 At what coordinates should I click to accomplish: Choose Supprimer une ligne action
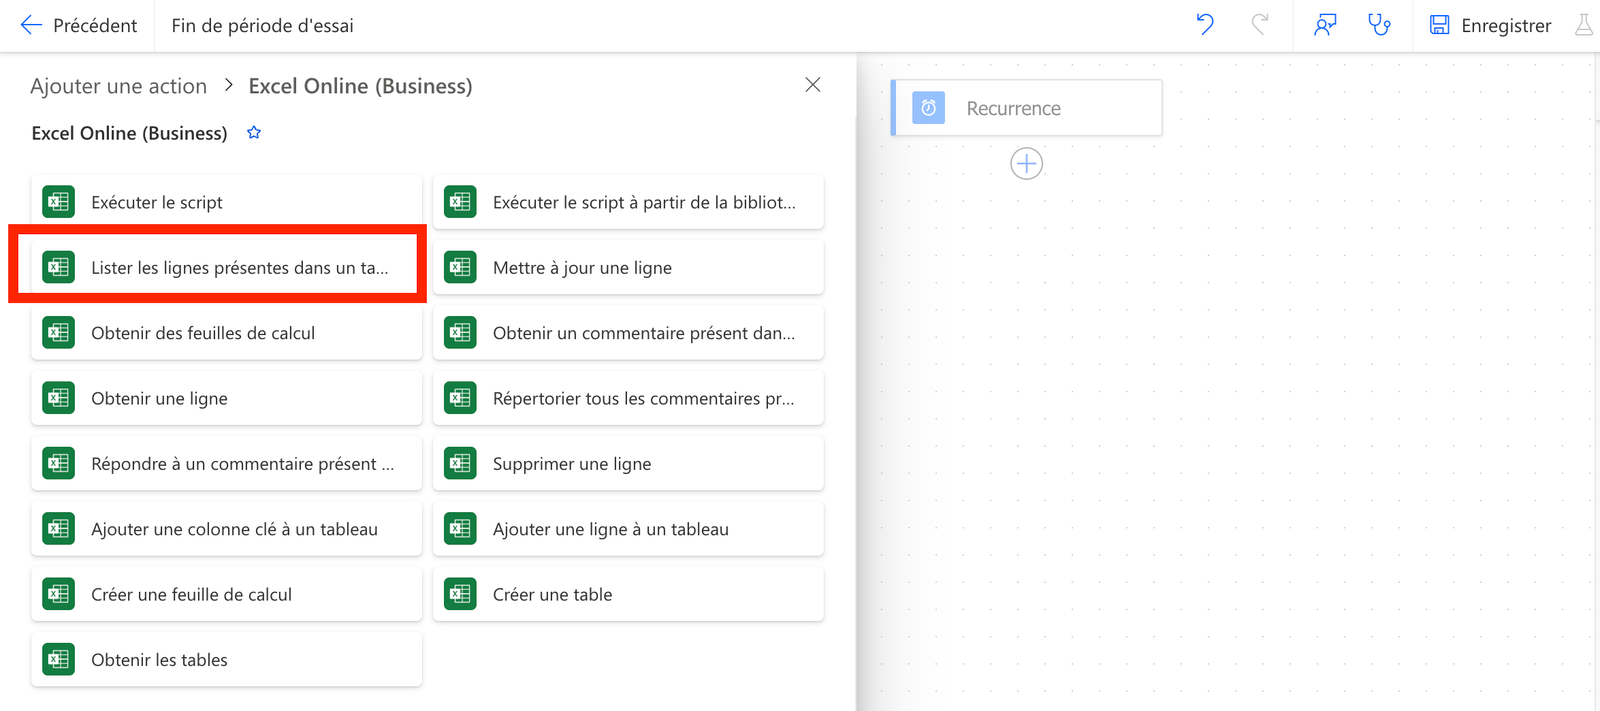[628, 463]
